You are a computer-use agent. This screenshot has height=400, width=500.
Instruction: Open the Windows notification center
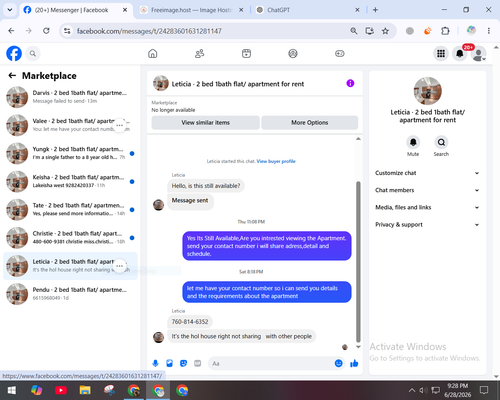coord(484,390)
